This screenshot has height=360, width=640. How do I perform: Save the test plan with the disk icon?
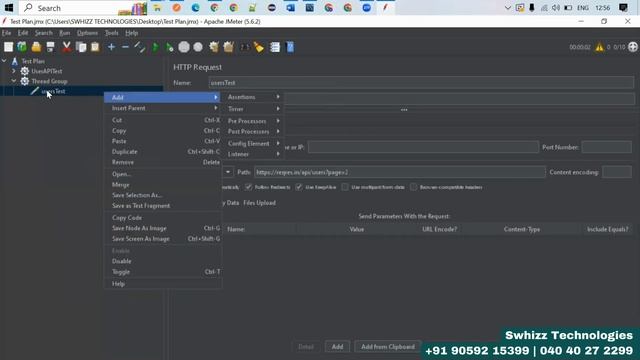(x=50, y=47)
